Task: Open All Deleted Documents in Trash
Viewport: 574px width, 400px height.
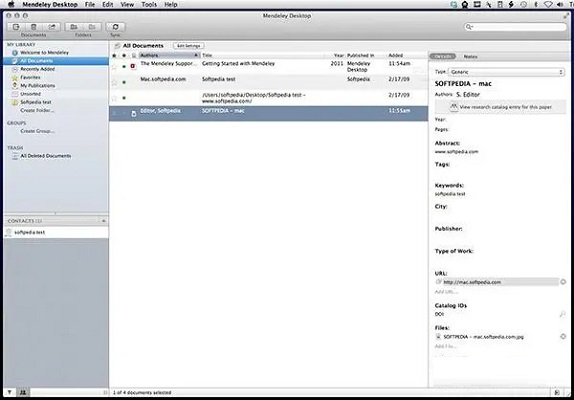Action: 45,156
